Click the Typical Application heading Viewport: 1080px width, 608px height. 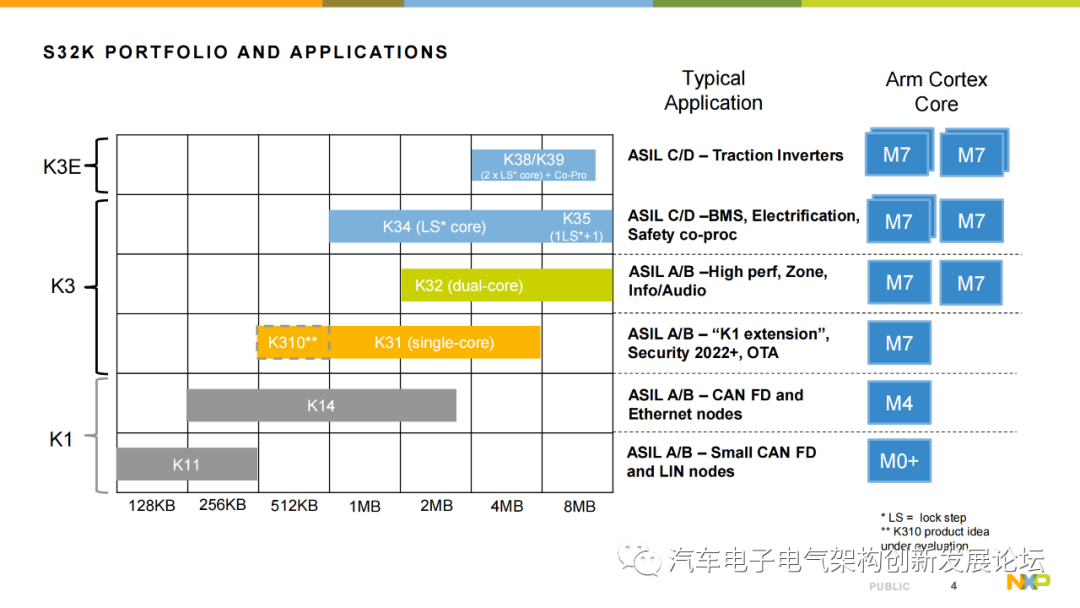tap(714, 90)
